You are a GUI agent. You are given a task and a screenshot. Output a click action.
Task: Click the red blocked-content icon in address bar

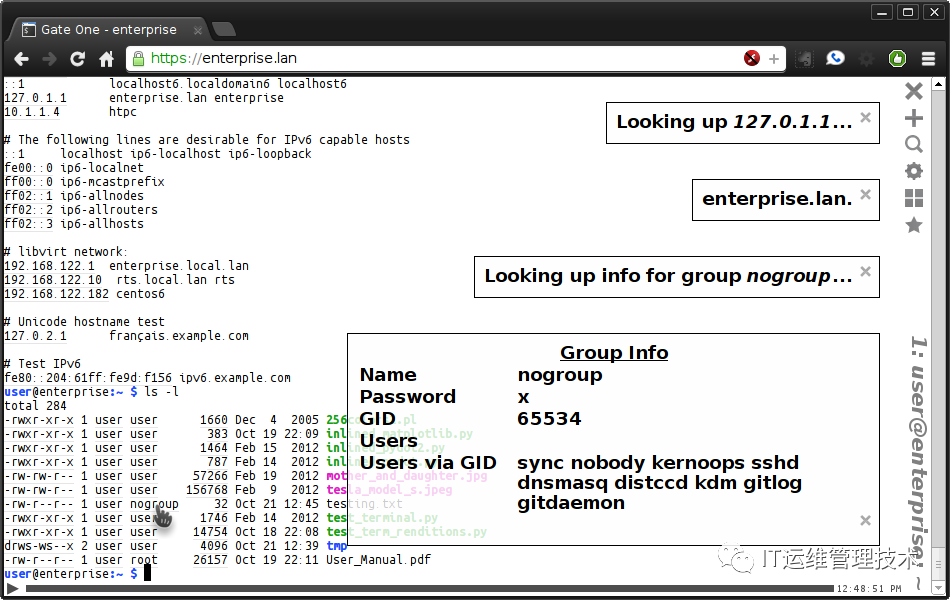click(x=752, y=58)
